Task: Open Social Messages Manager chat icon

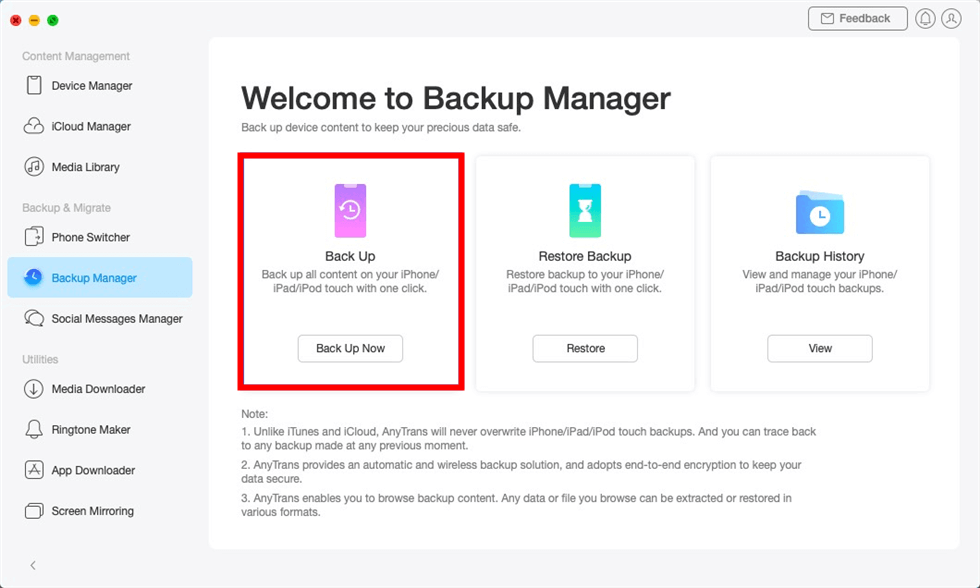Action: [x=34, y=319]
